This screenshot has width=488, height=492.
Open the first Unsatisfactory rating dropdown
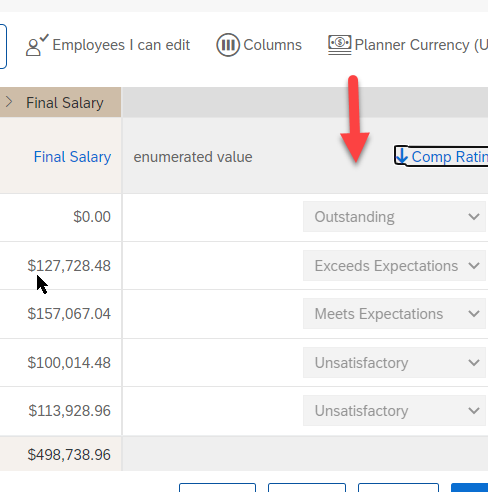click(x=394, y=362)
